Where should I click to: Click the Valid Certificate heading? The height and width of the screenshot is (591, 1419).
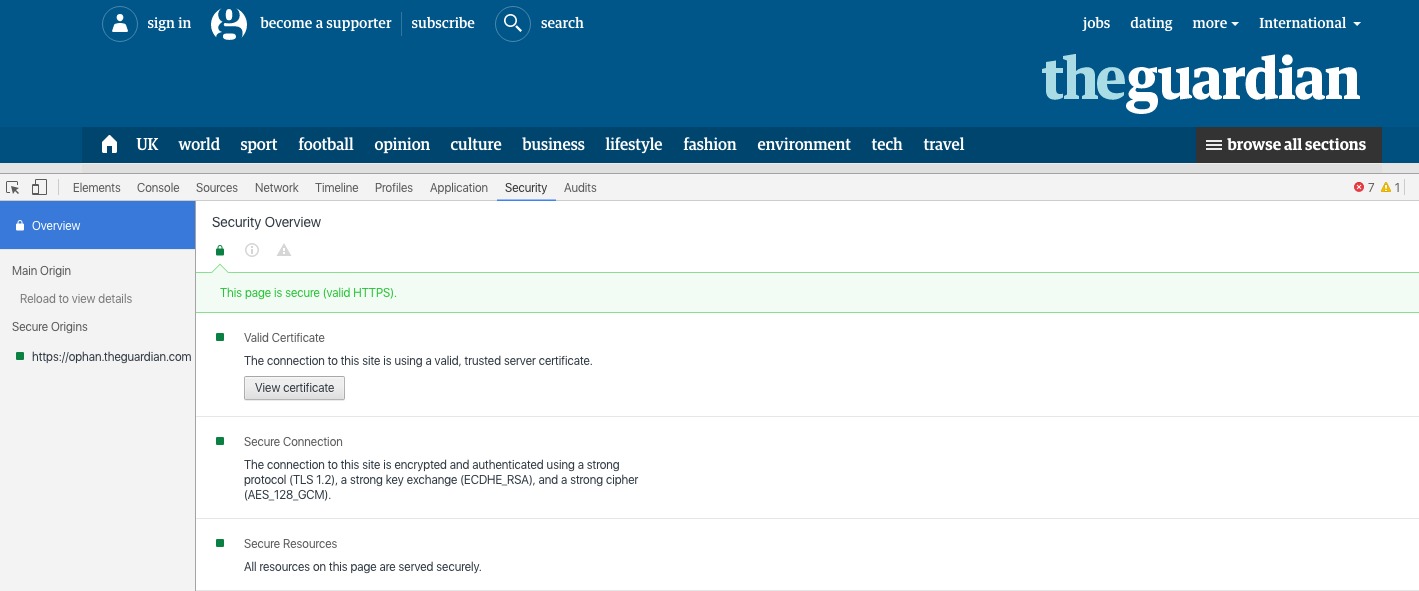(284, 338)
